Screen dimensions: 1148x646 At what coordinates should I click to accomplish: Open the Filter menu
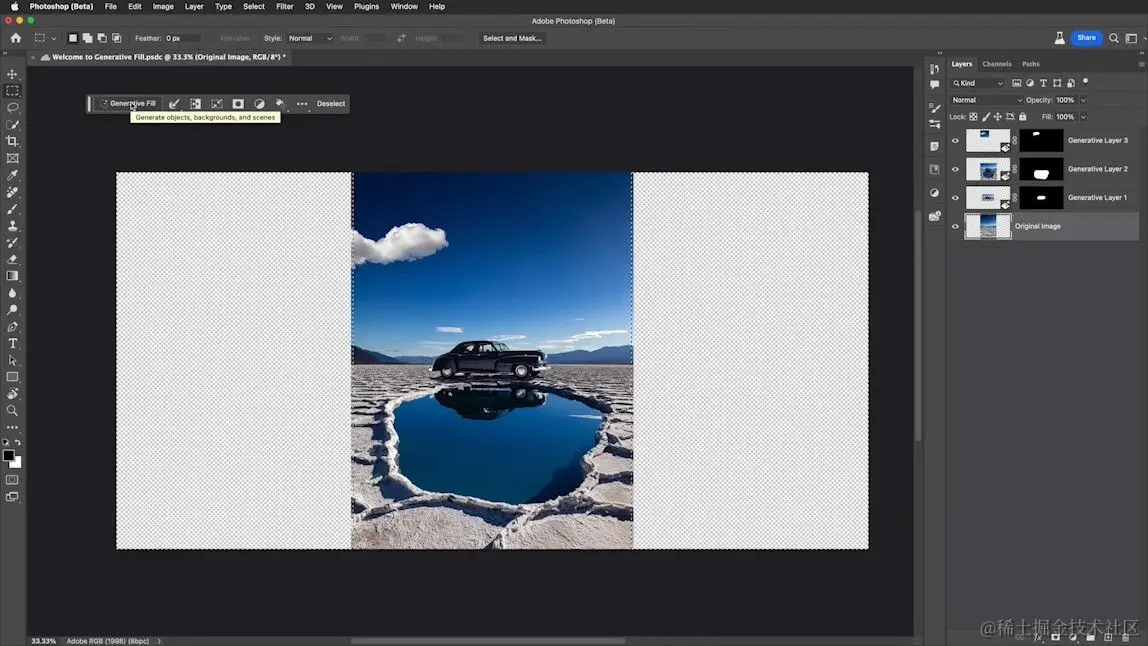(285, 6)
